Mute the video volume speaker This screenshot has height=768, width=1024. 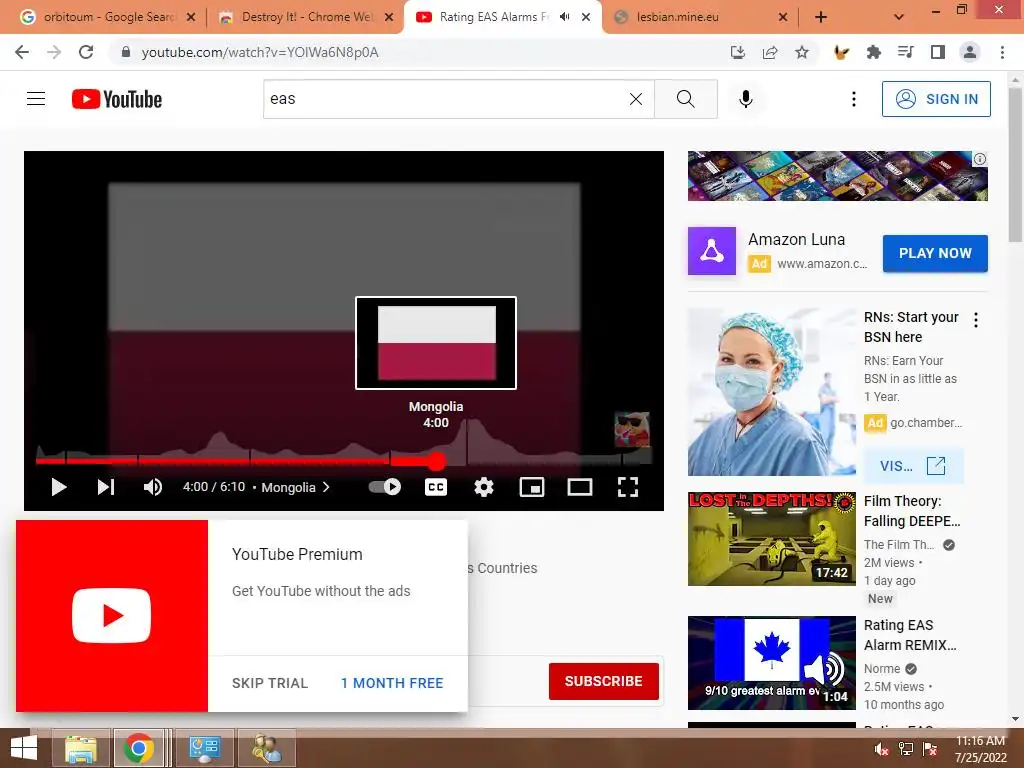pos(153,487)
